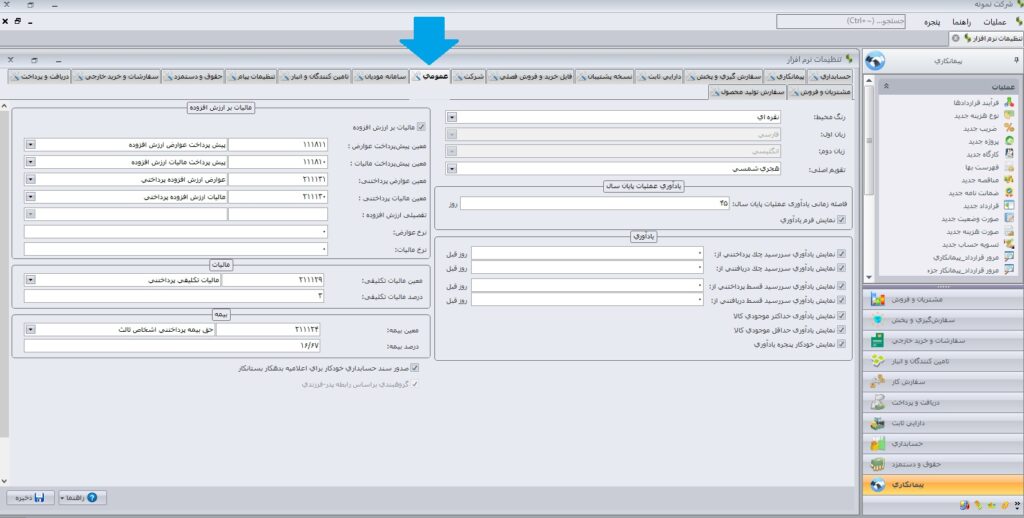Expand navigation pane overflow chevron
This screenshot has height=518, width=1024.
point(1017,505)
